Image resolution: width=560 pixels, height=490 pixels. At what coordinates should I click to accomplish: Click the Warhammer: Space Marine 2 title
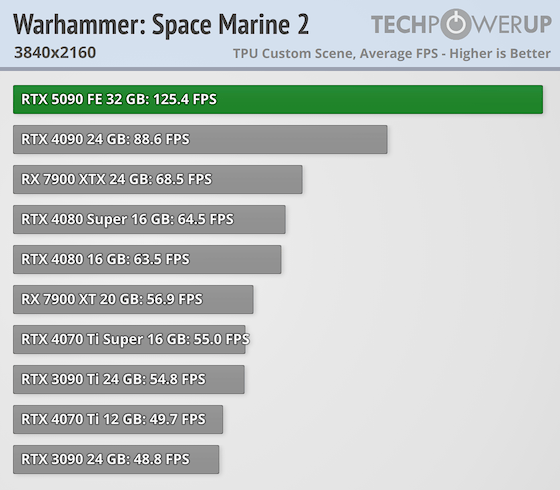click(161, 25)
